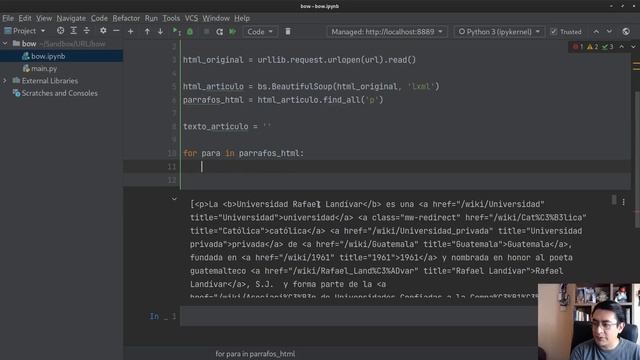Open the Code menu
640x360 pixels.
[99, 18]
